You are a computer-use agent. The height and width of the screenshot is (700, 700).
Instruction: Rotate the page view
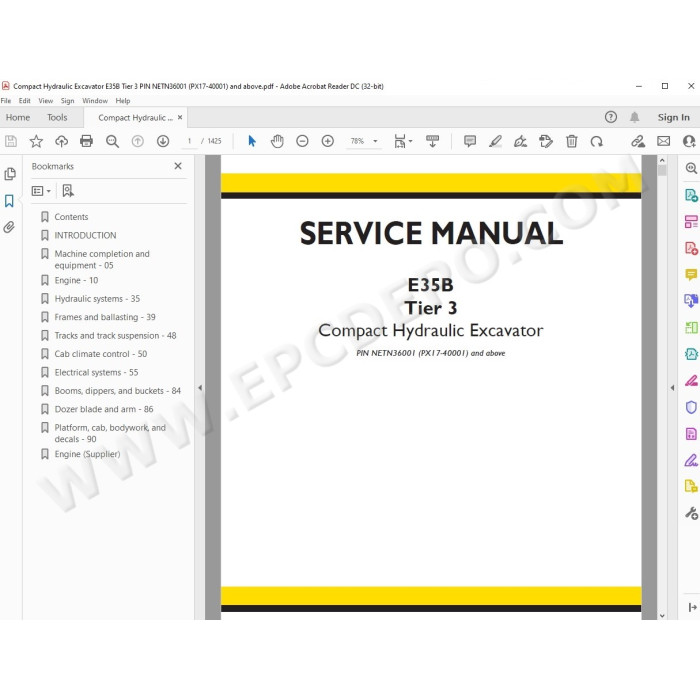point(597,142)
